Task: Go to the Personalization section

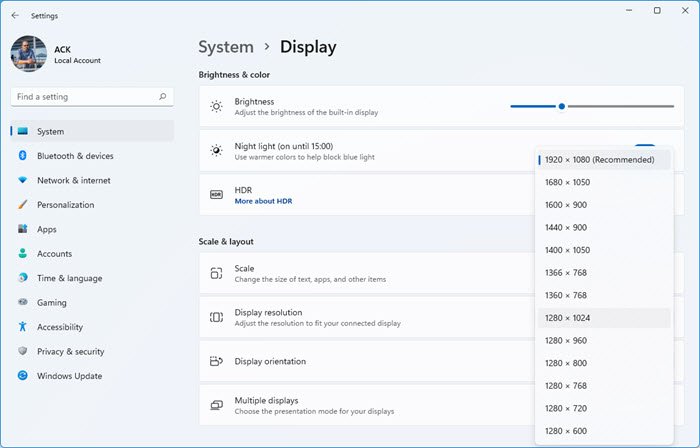Action: tap(65, 205)
